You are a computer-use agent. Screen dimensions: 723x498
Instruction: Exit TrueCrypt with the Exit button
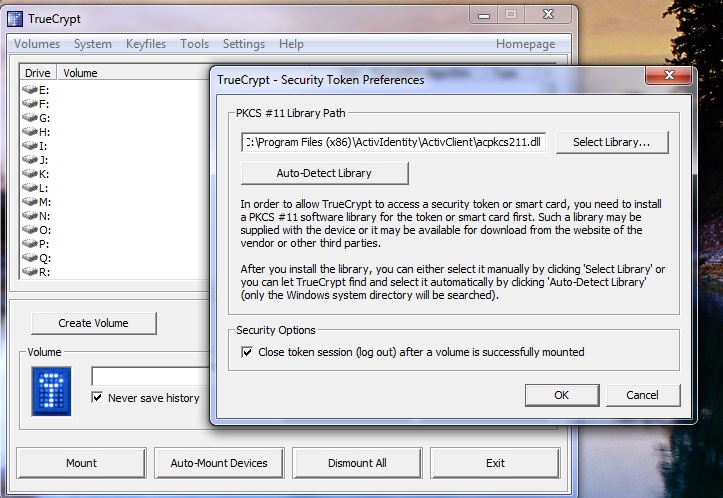coord(495,463)
